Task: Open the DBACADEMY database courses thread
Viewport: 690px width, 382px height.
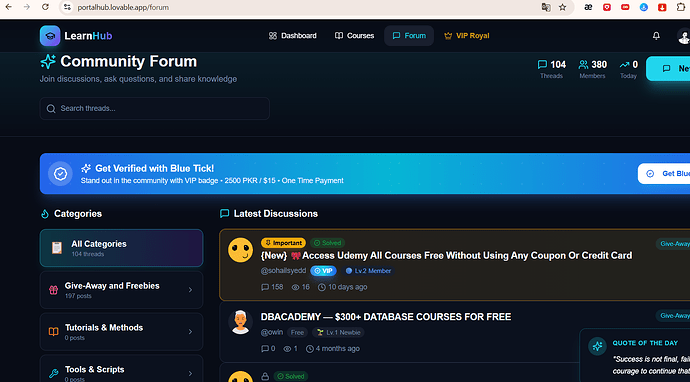Action: click(385, 317)
